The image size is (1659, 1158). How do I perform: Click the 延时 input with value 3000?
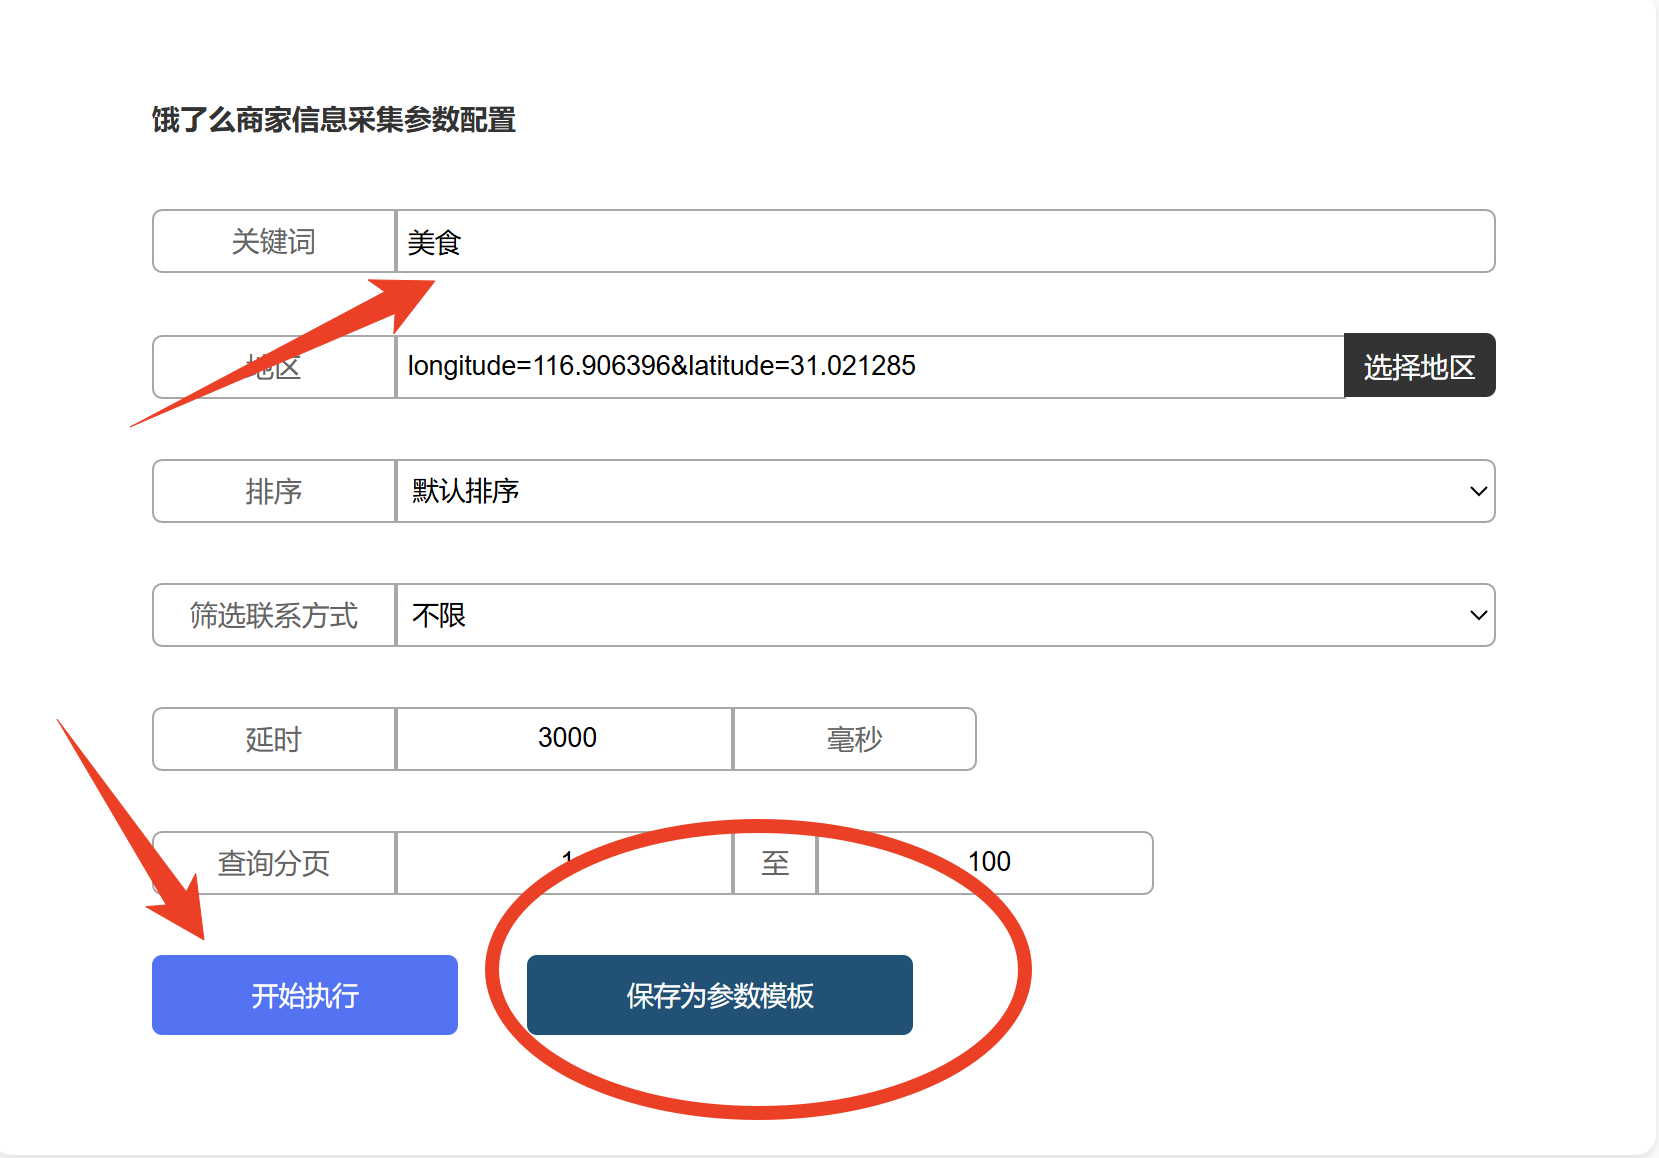coord(565,739)
